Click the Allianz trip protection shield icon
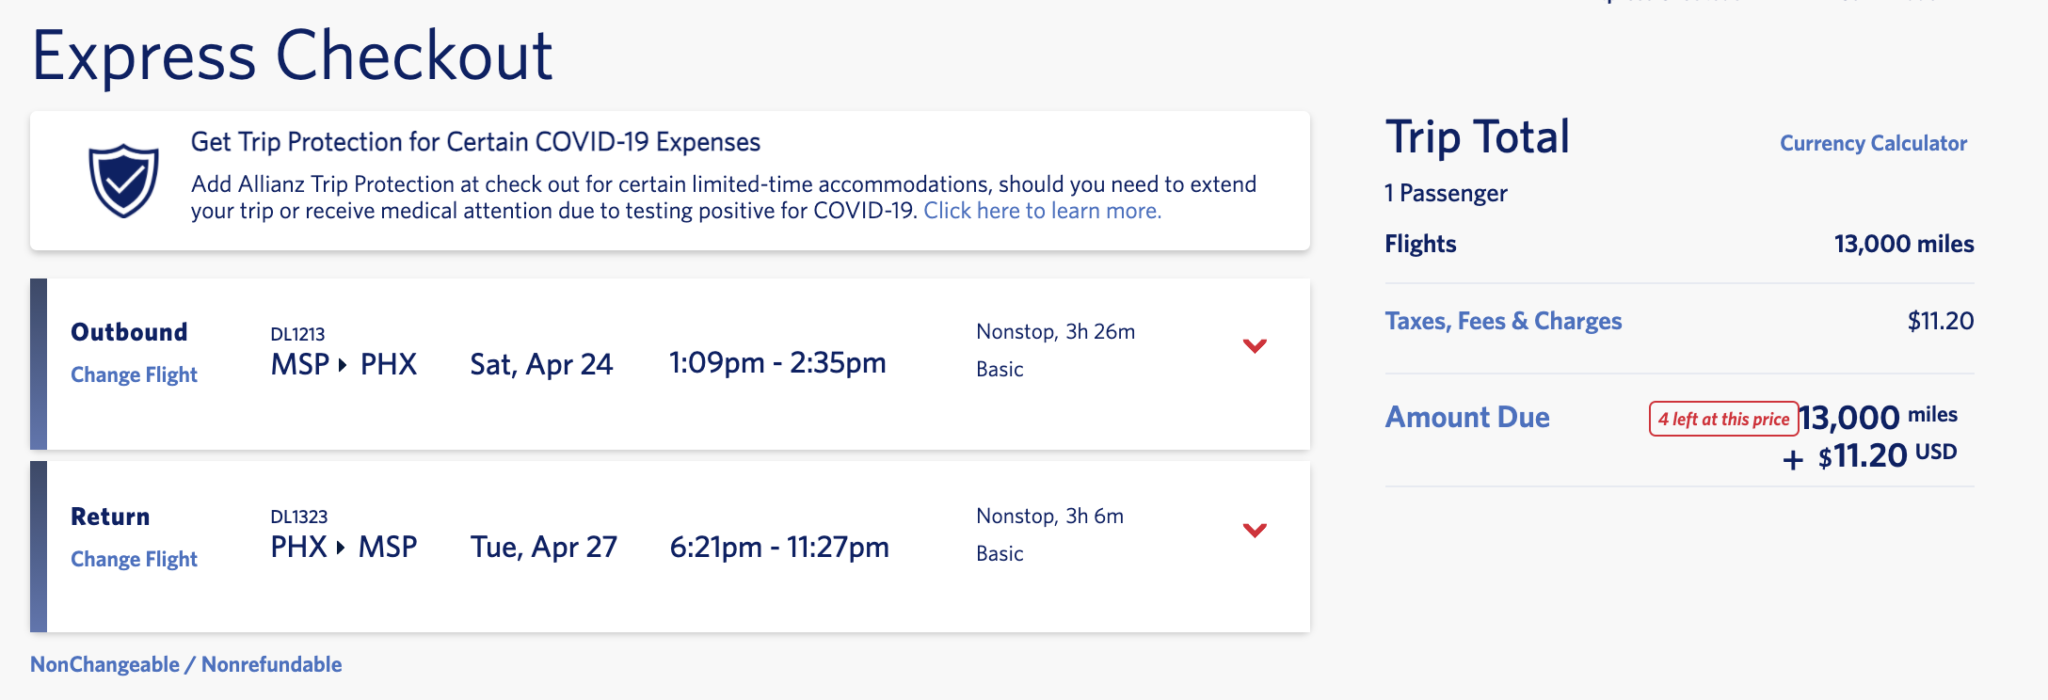 (x=124, y=178)
